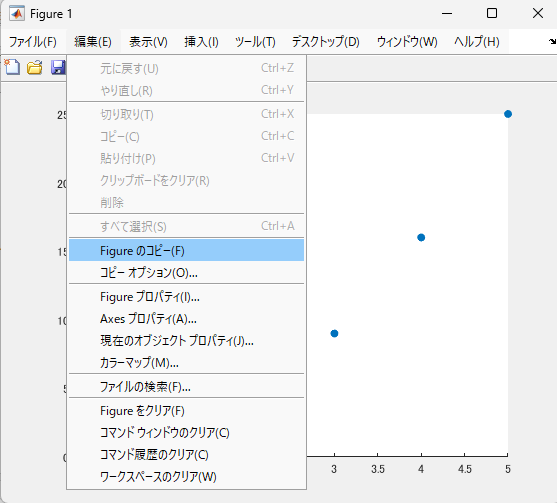Open the ヘルプ(H) menu
The image size is (557, 503).
click(477, 42)
